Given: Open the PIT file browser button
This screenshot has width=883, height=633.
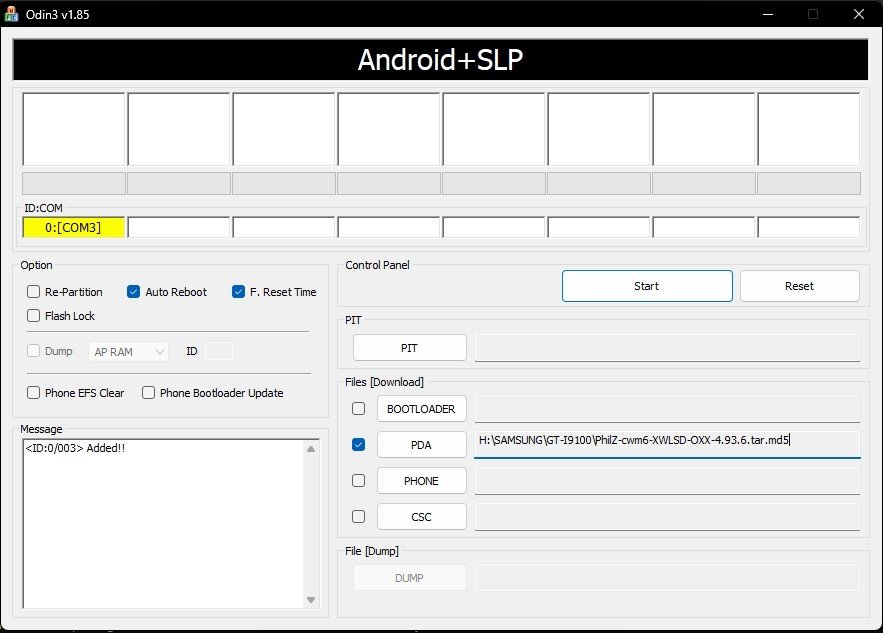Looking at the screenshot, I should pos(410,348).
